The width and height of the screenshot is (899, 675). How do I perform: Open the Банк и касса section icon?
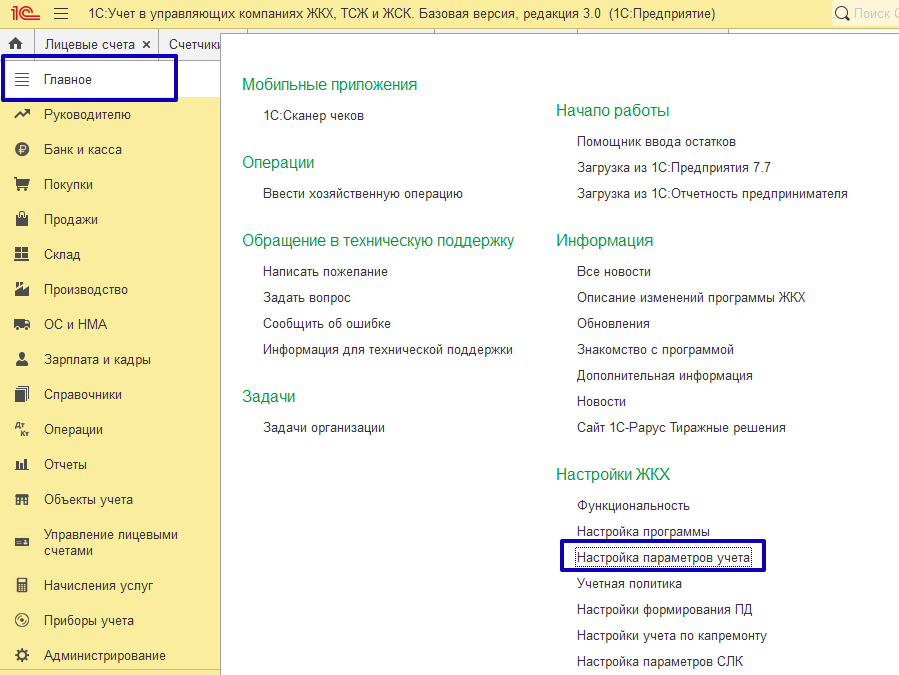coord(22,150)
